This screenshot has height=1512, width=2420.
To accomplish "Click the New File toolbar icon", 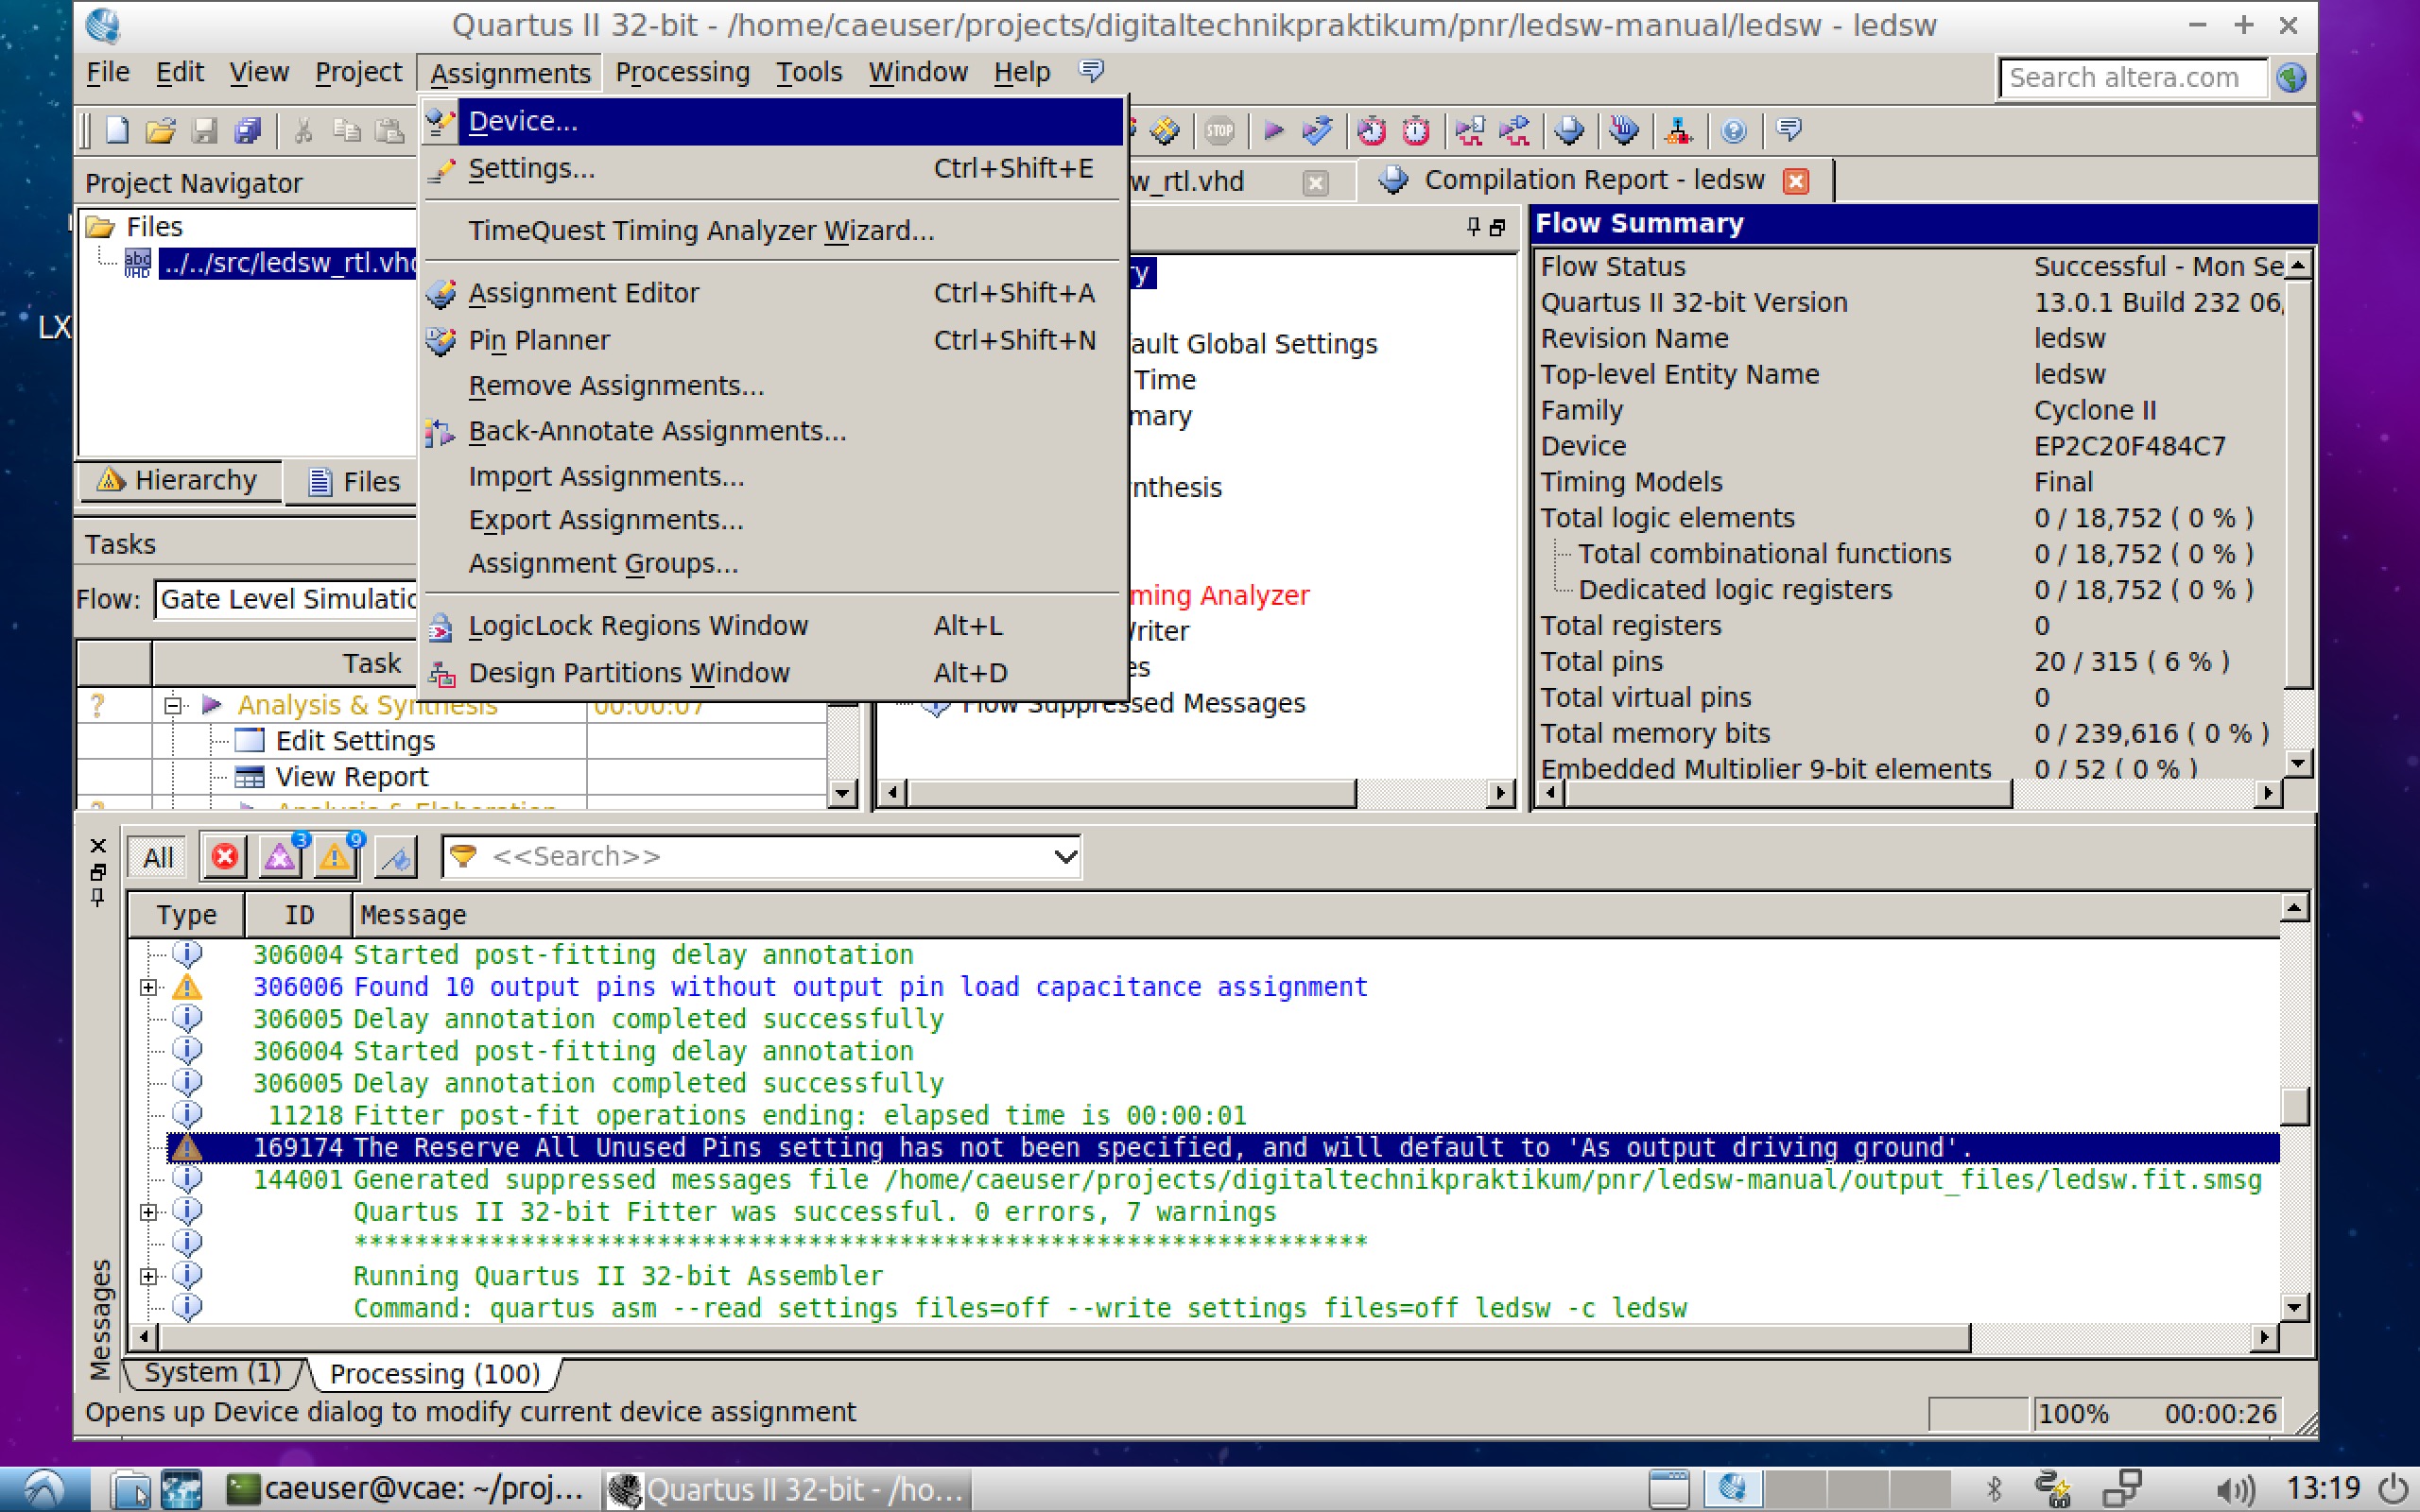I will click(117, 130).
